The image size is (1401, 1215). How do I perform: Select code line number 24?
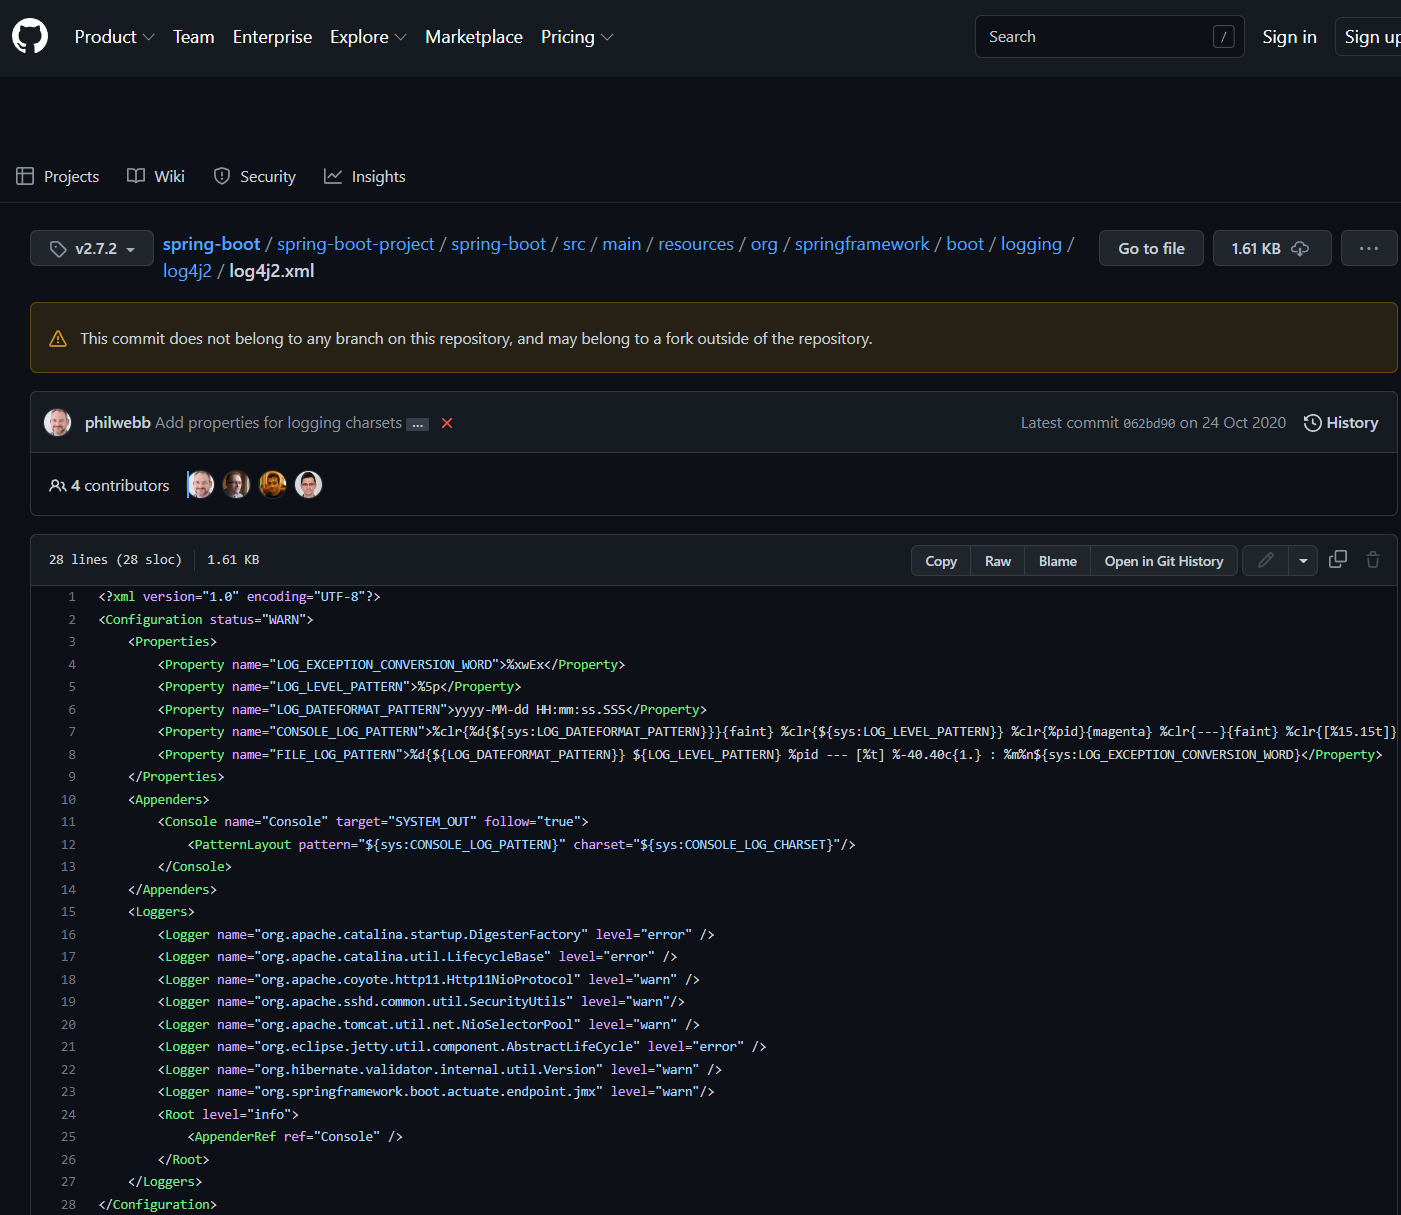tap(68, 1115)
